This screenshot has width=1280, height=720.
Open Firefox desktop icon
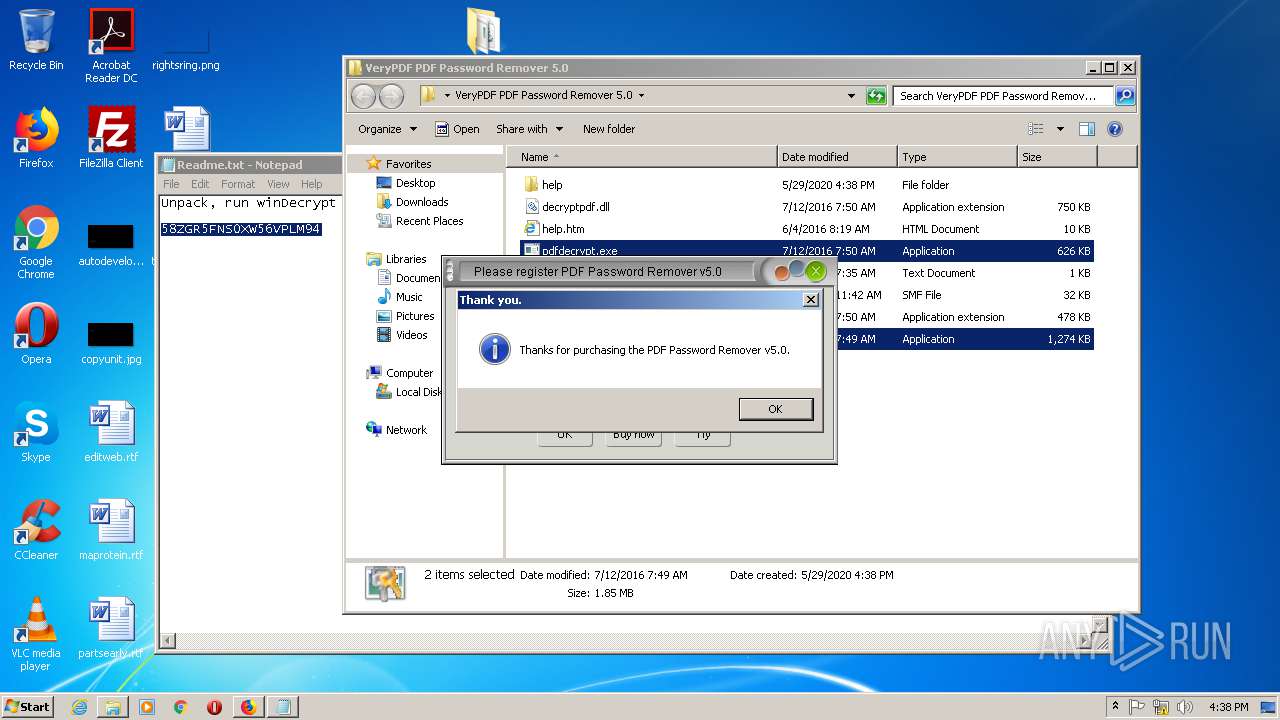pyautogui.click(x=36, y=138)
